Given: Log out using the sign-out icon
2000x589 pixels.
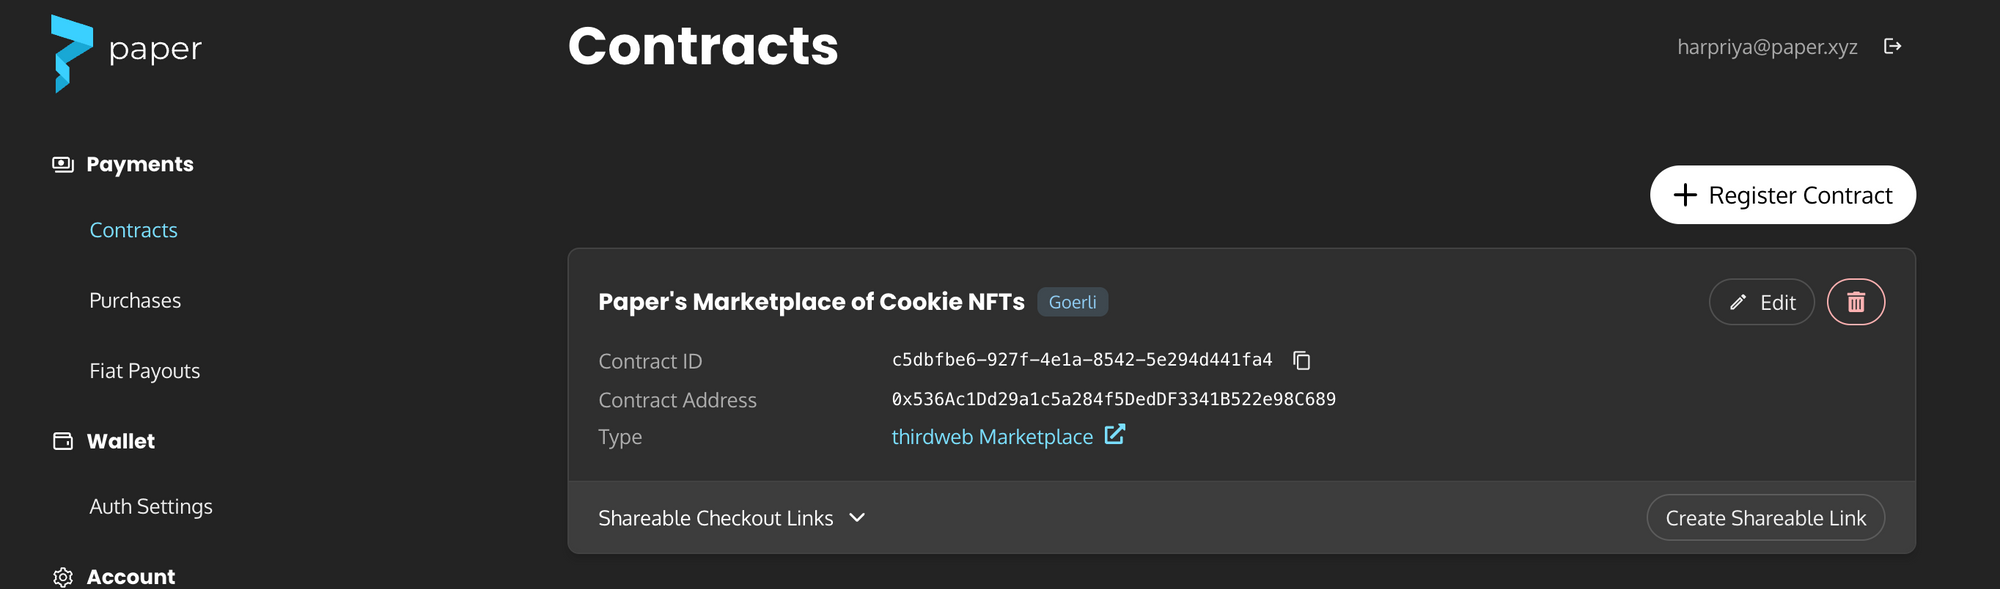Looking at the screenshot, I should click(x=1892, y=45).
